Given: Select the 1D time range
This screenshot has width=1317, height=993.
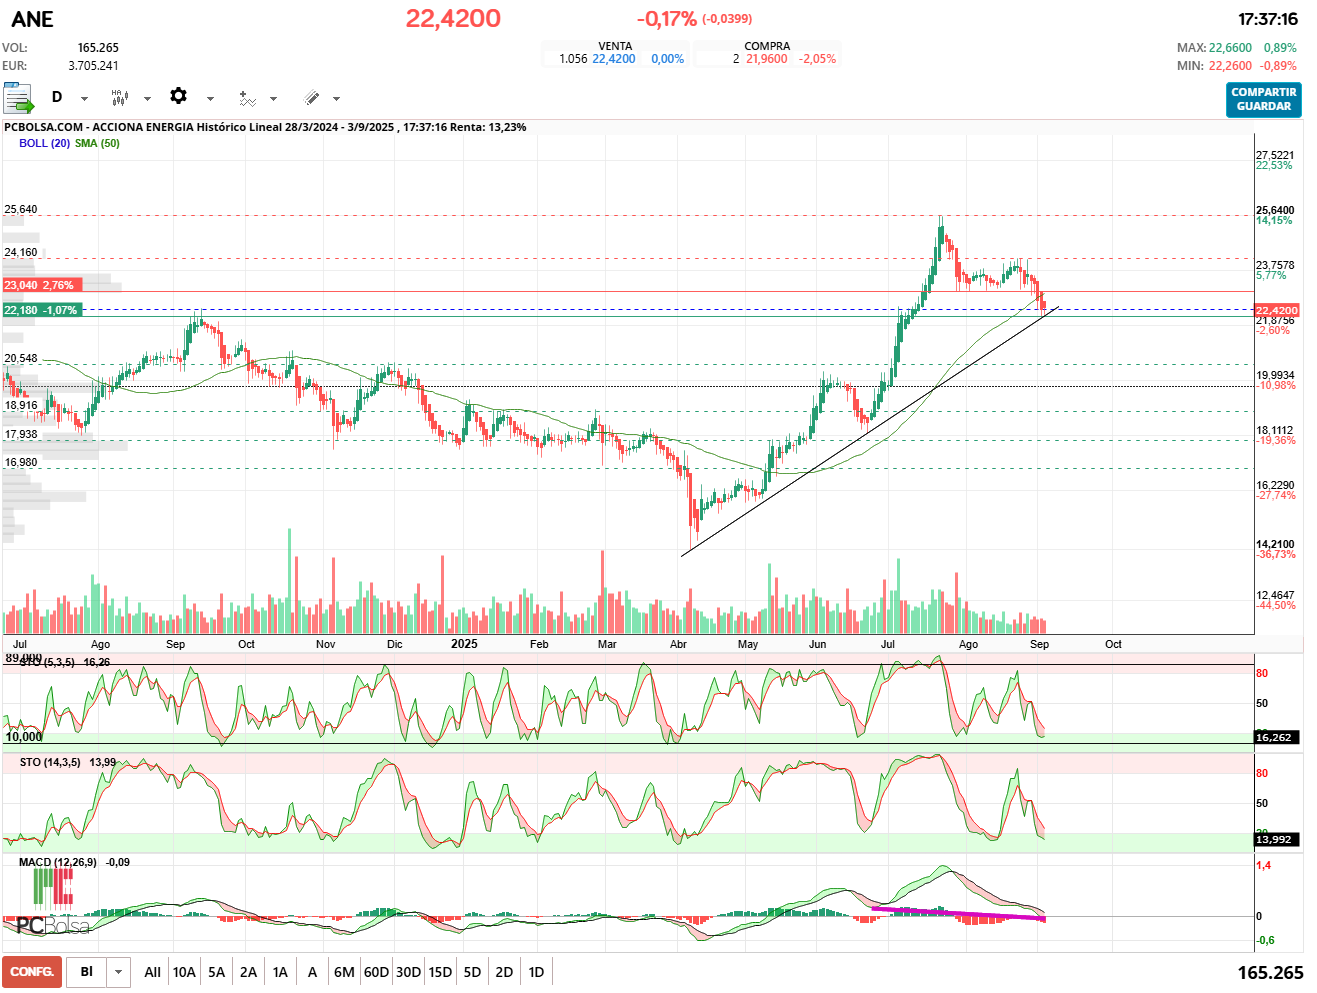Looking at the screenshot, I should click(536, 972).
